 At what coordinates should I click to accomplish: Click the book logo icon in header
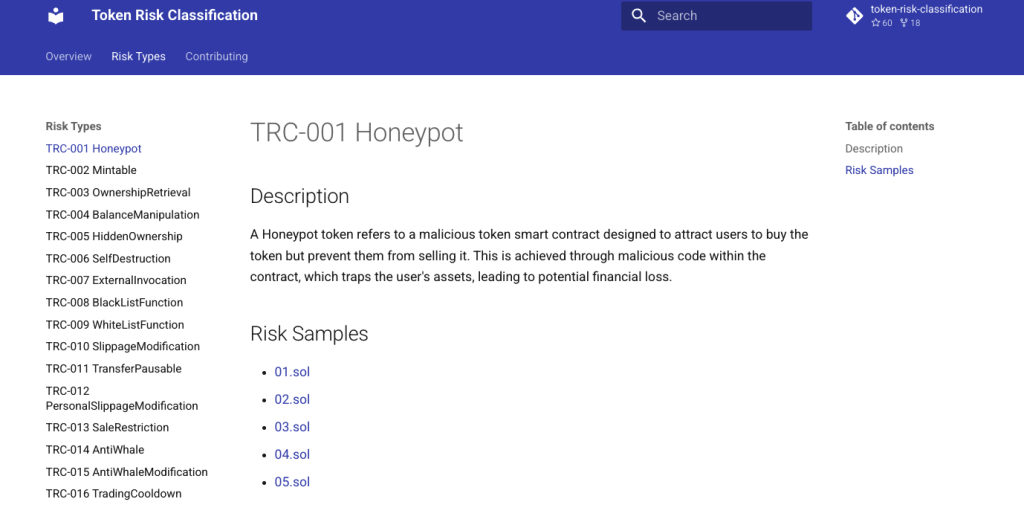coord(56,16)
